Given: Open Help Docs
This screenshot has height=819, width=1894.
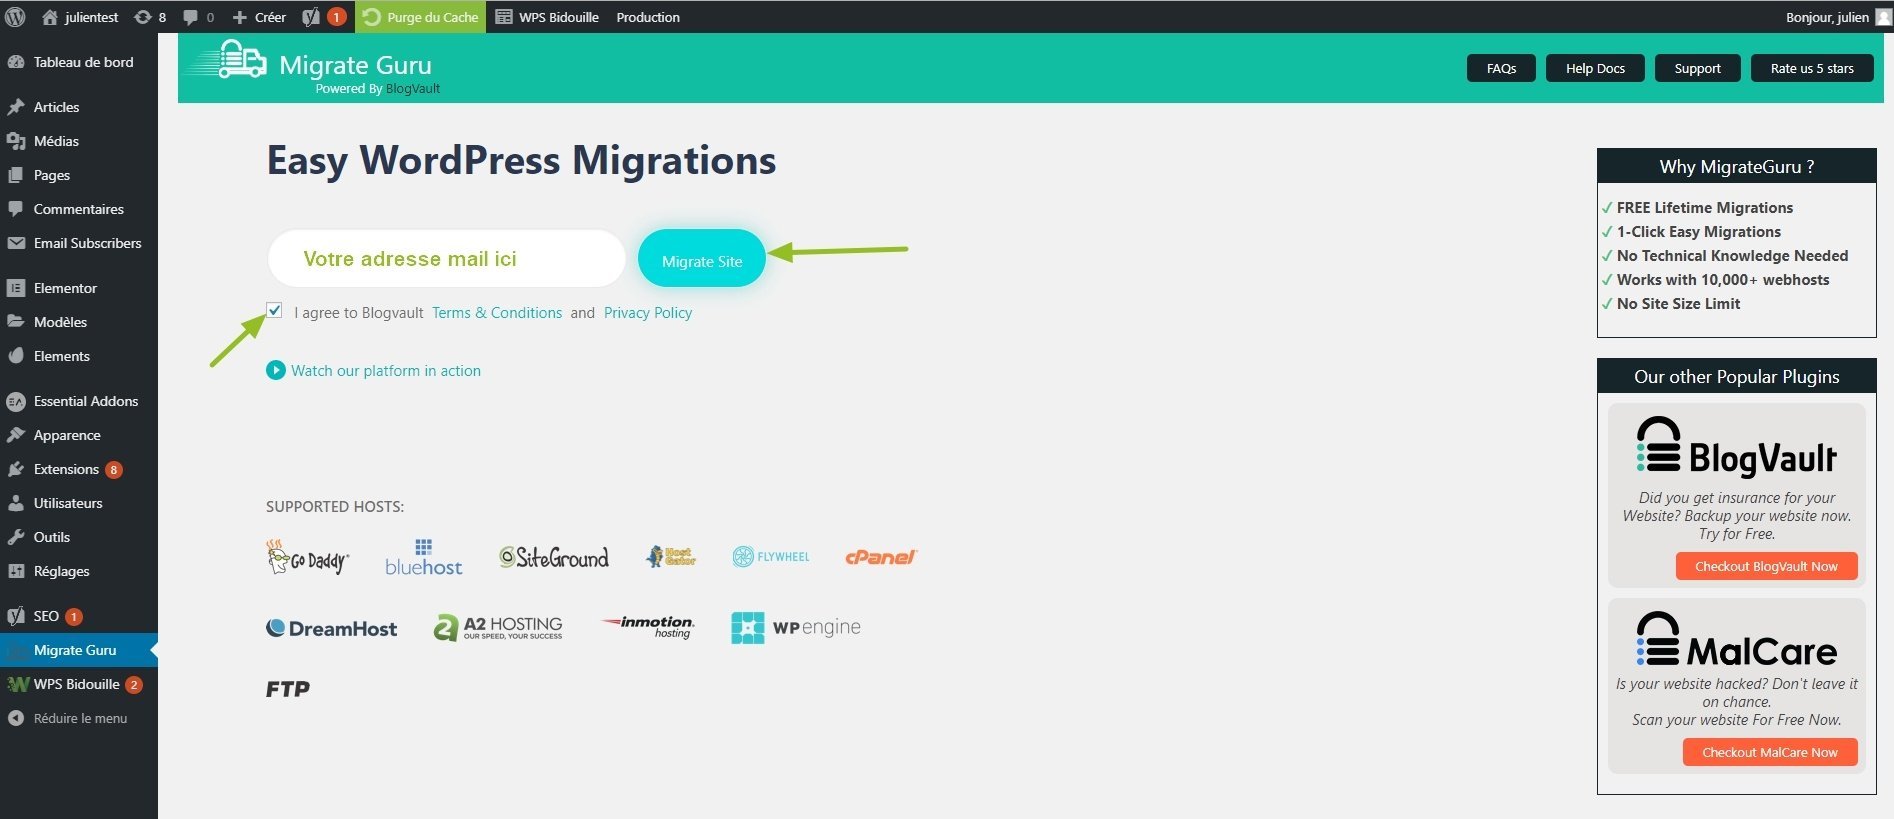Looking at the screenshot, I should coord(1595,68).
